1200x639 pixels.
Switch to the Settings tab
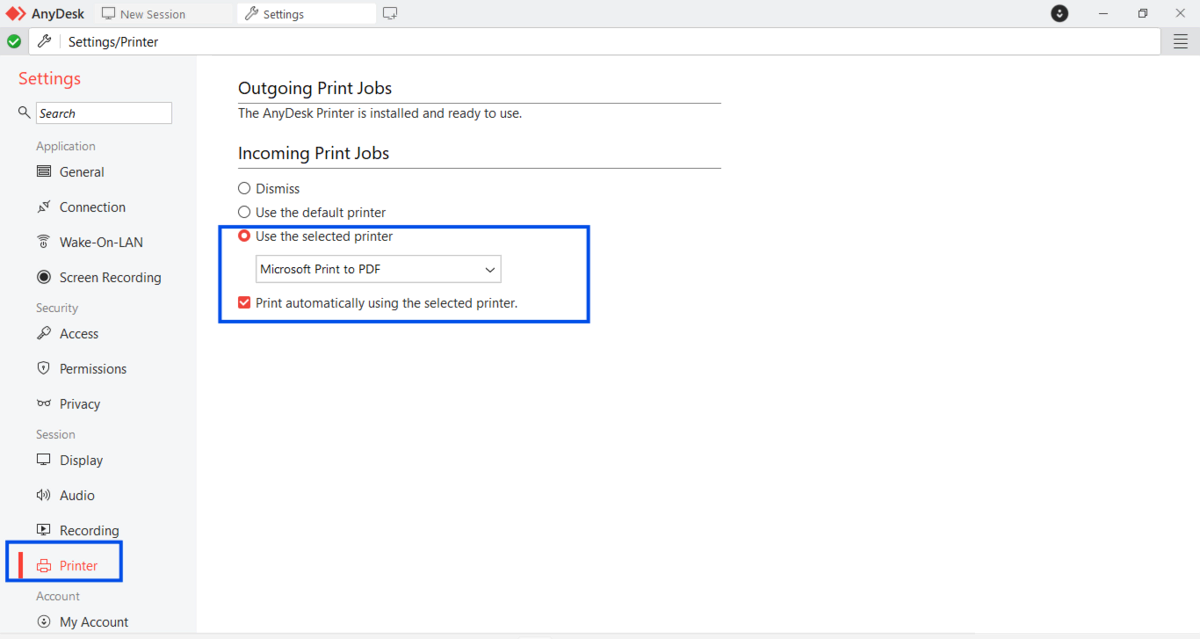(x=283, y=14)
